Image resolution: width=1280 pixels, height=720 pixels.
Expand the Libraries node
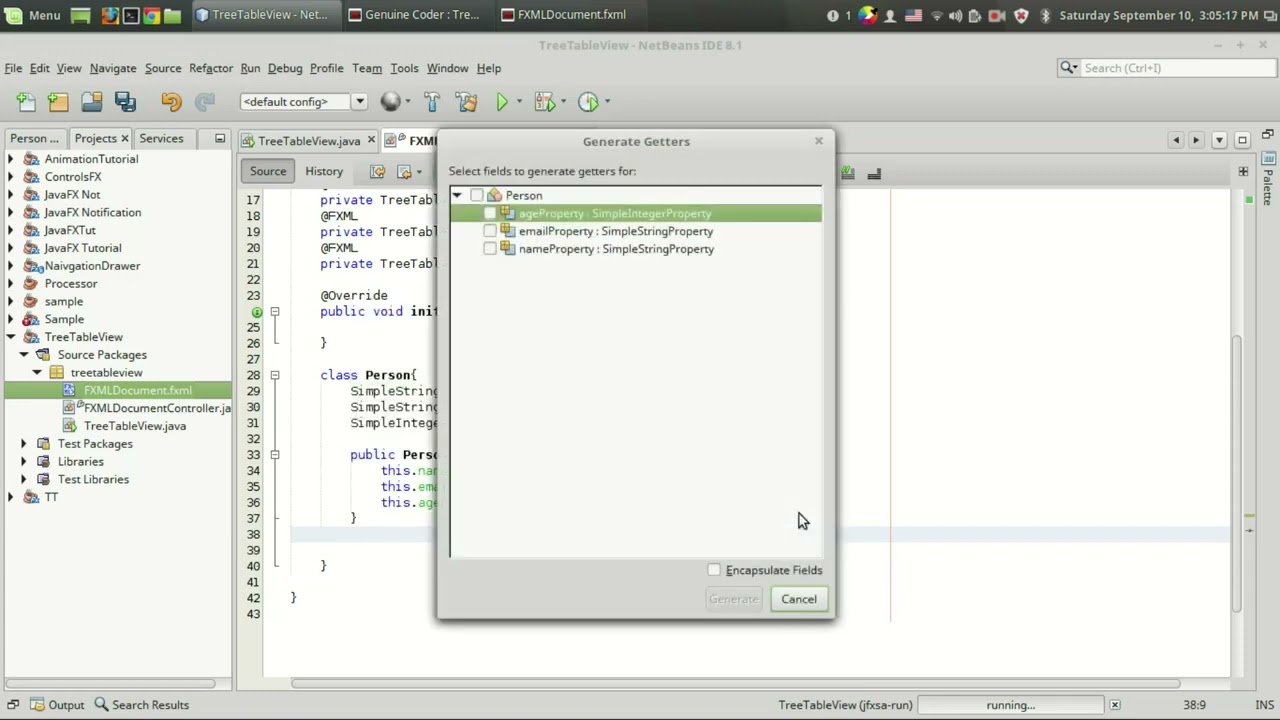(24, 462)
